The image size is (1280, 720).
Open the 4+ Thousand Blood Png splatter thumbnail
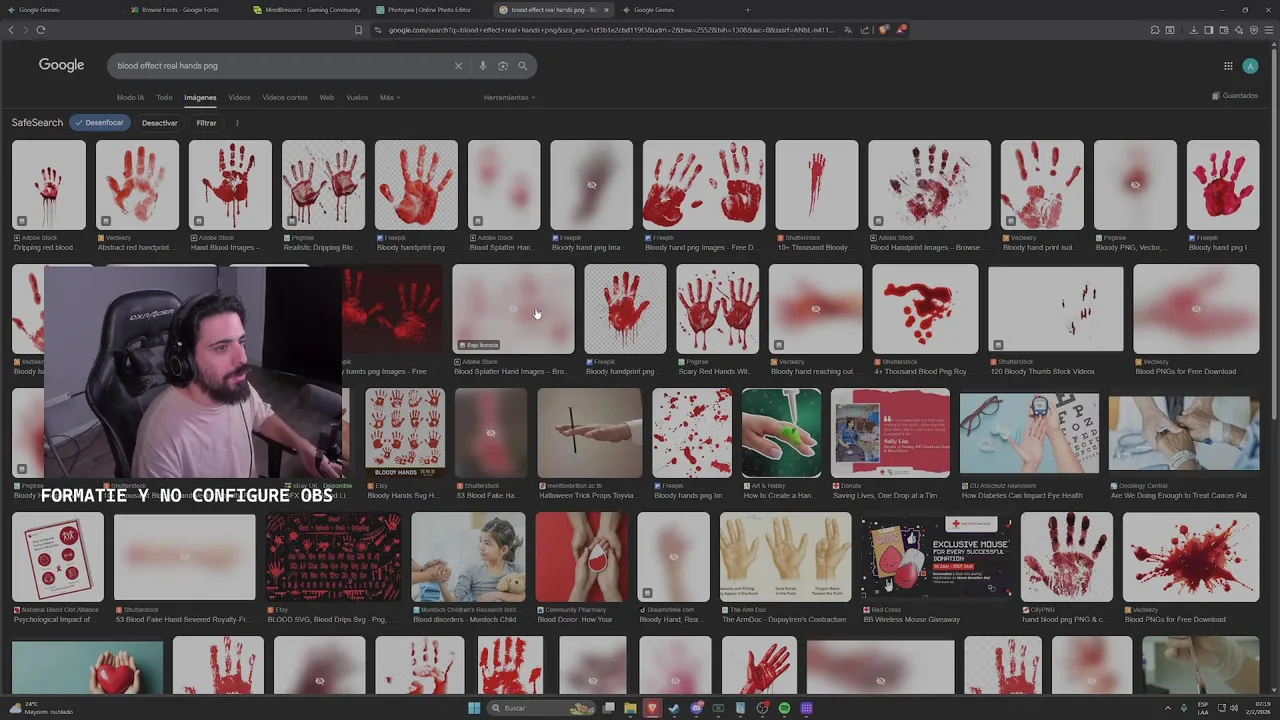tap(925, 309)
